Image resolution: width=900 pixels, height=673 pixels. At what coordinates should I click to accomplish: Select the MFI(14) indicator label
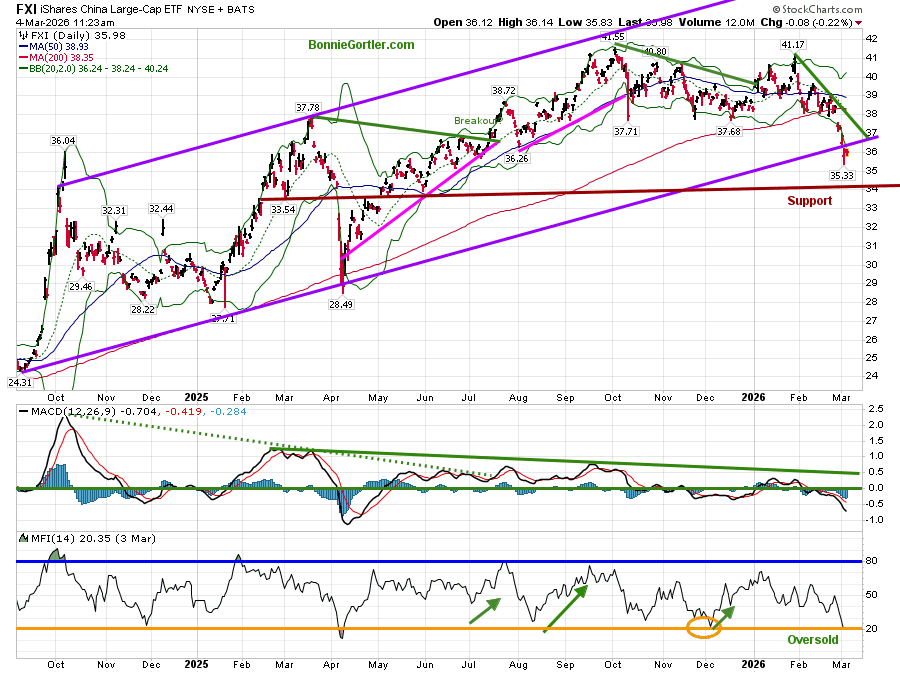(45, 539)
